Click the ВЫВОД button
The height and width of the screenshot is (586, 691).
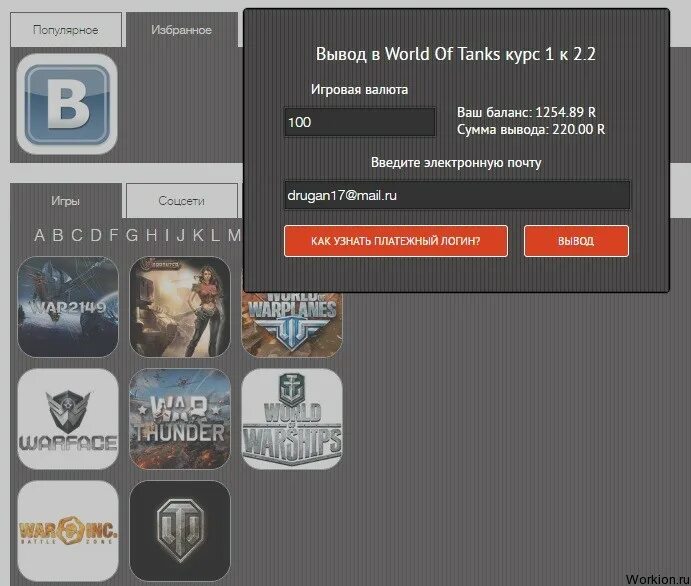point(576,241)
